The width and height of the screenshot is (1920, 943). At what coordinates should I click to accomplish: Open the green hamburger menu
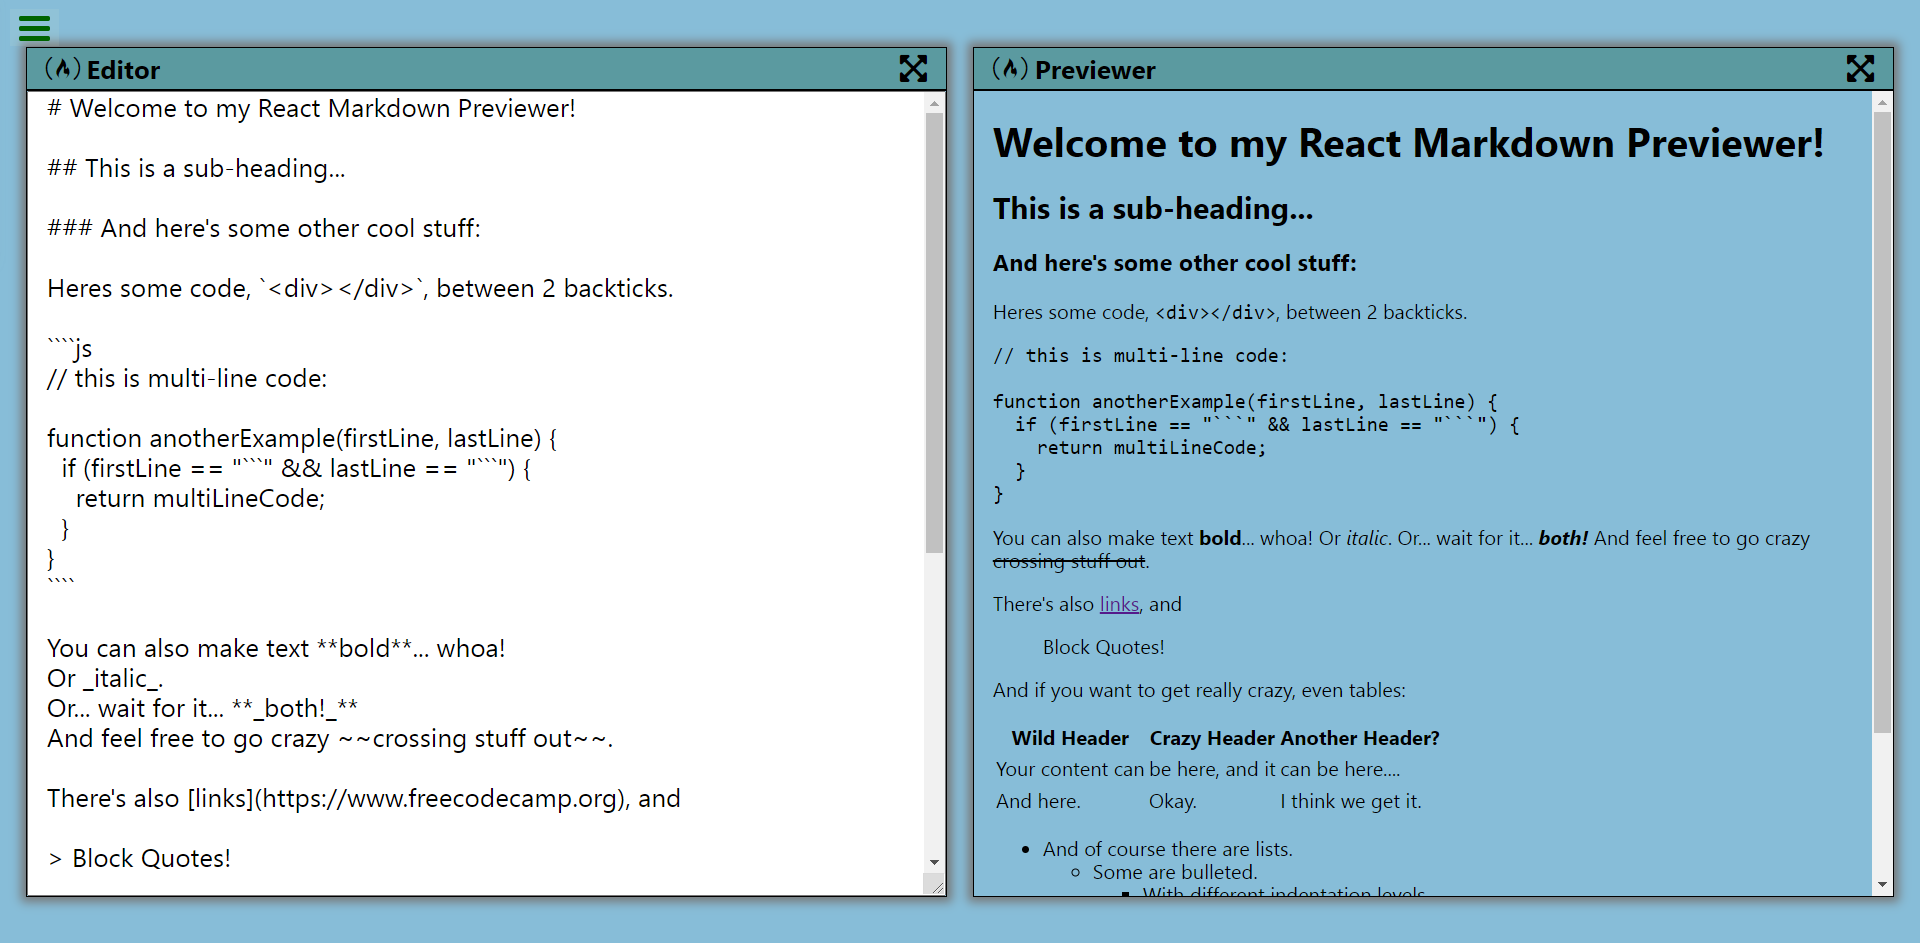34,28
